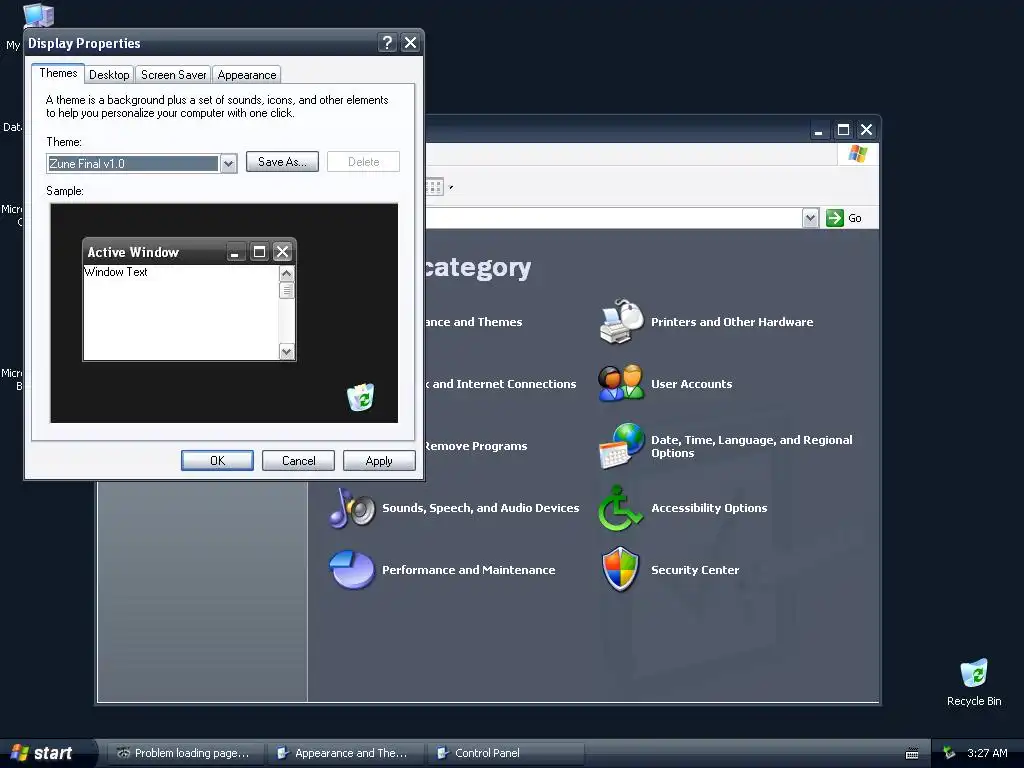
Task: Click the network tray icon beside clock
Action: (949, 753)
